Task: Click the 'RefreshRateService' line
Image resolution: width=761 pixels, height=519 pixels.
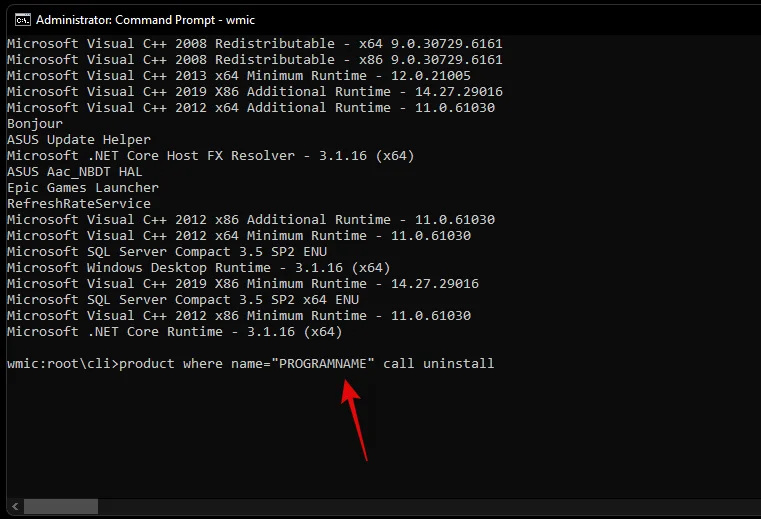Action: click(x=79, y=204)
